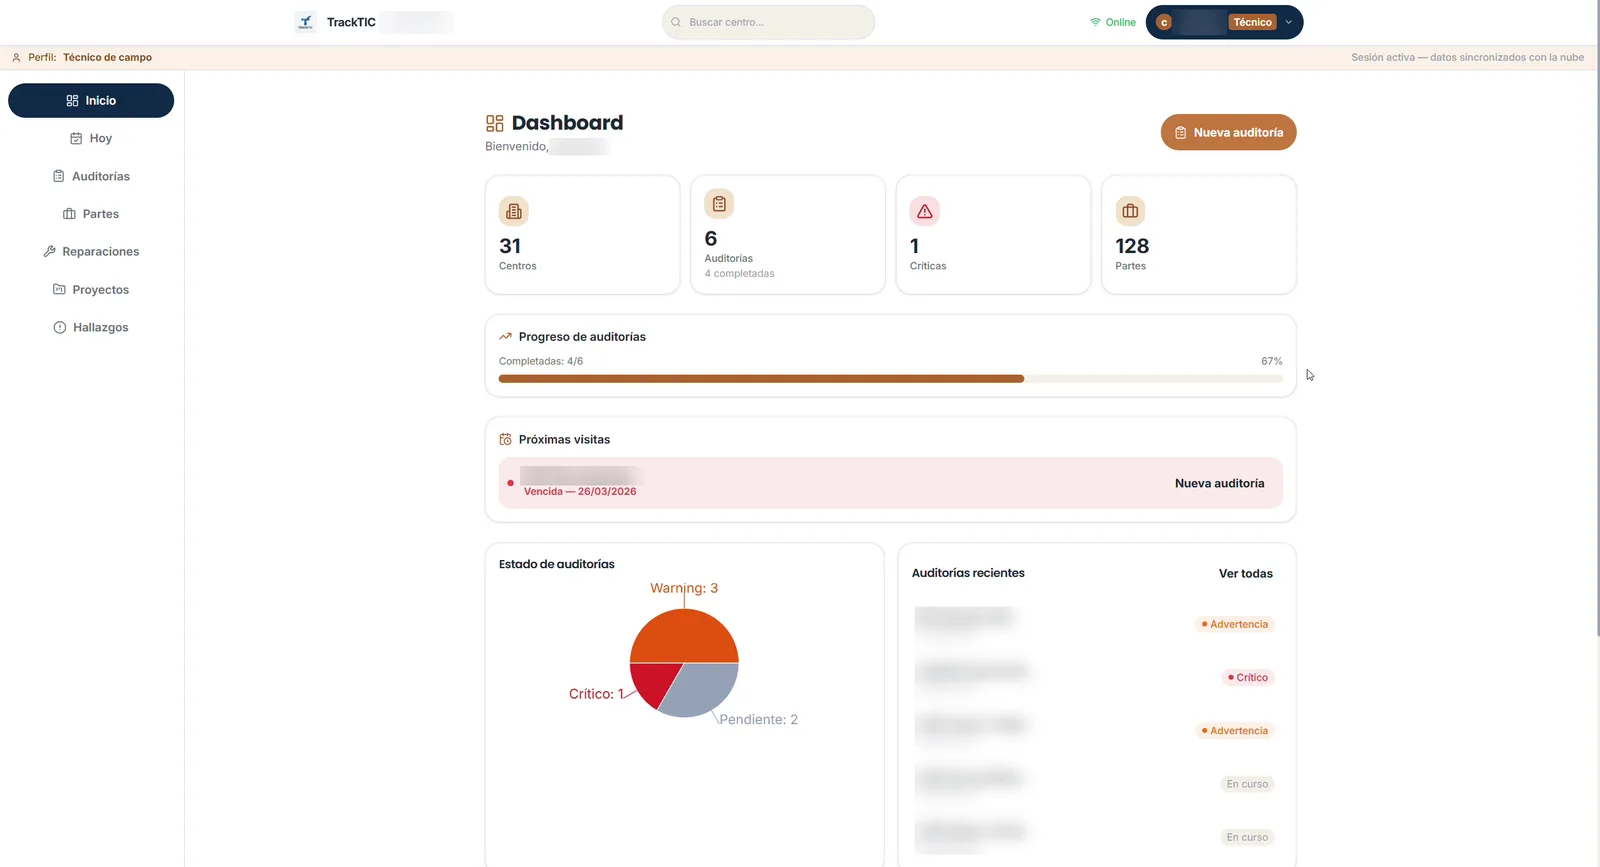Open the Inicio sidebar item
Image resolution: width=1600 pixels, height=867 pixels.
91,101
